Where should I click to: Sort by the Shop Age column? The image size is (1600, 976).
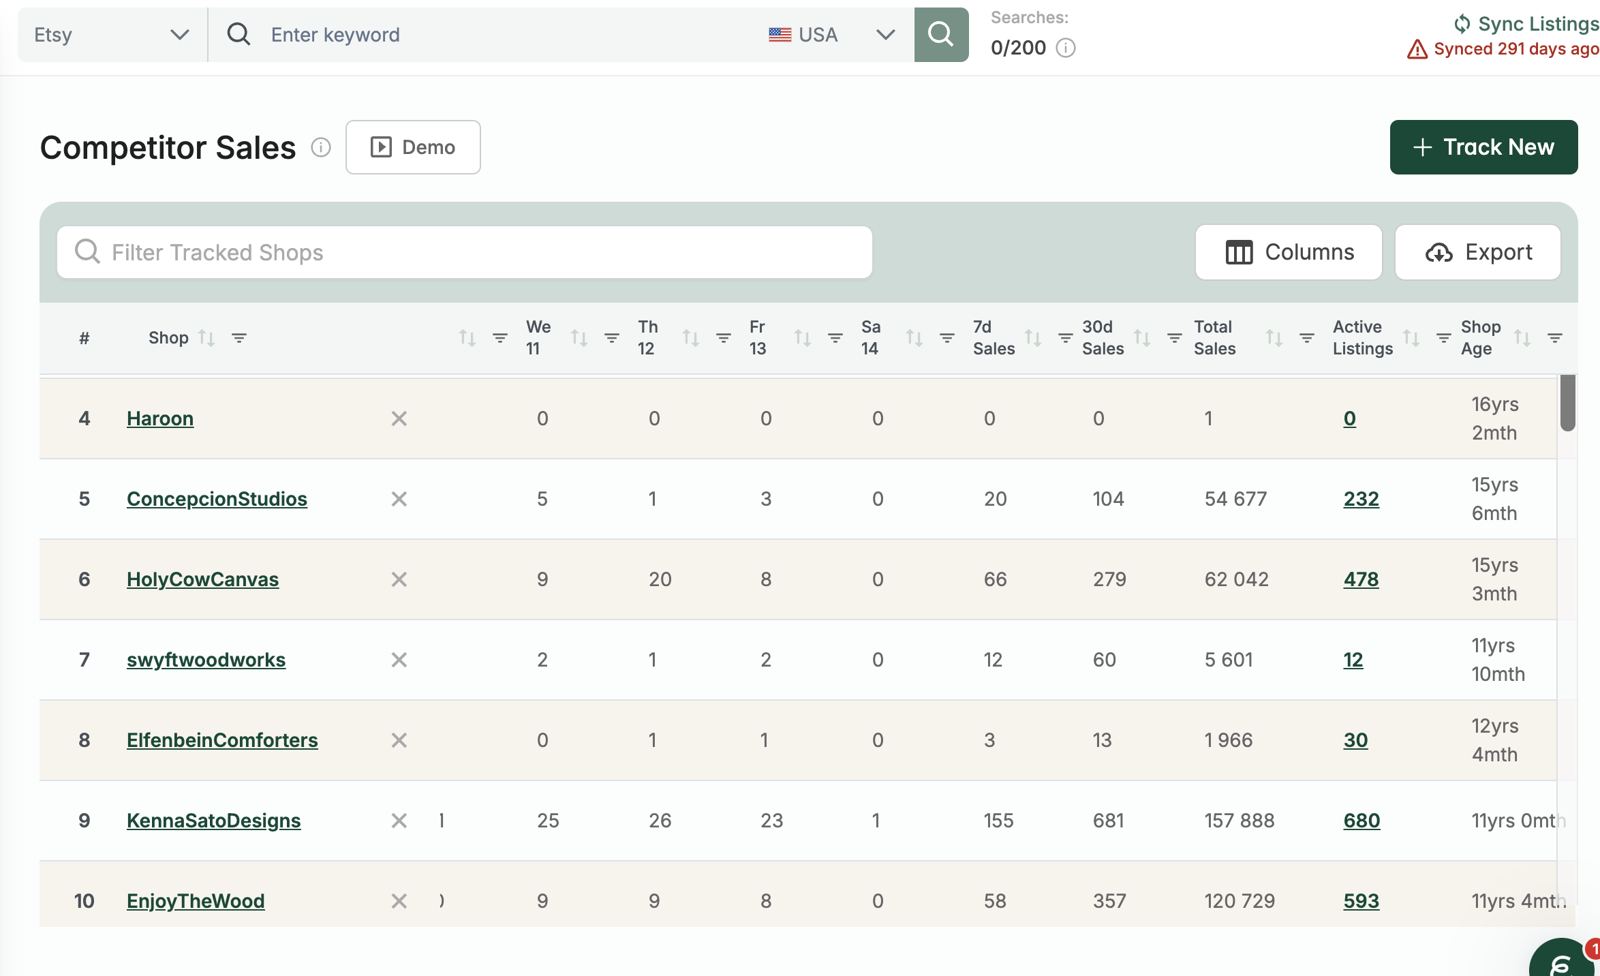pyautogui.click(x=1522, y=338)
